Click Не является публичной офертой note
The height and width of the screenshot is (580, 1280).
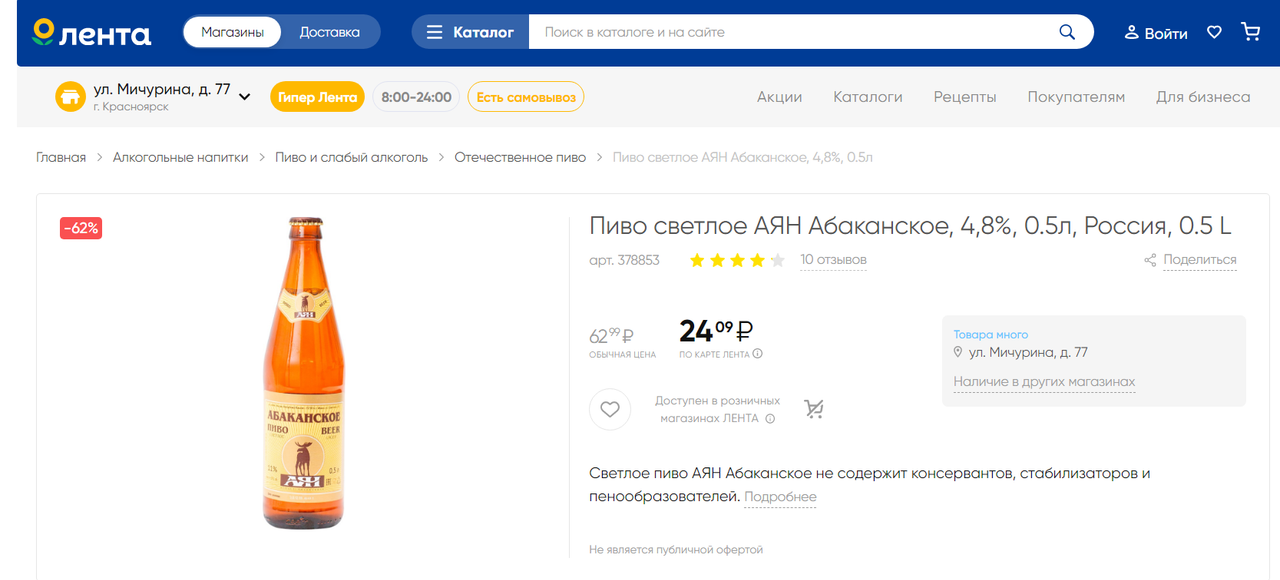[x=676, y=550]
